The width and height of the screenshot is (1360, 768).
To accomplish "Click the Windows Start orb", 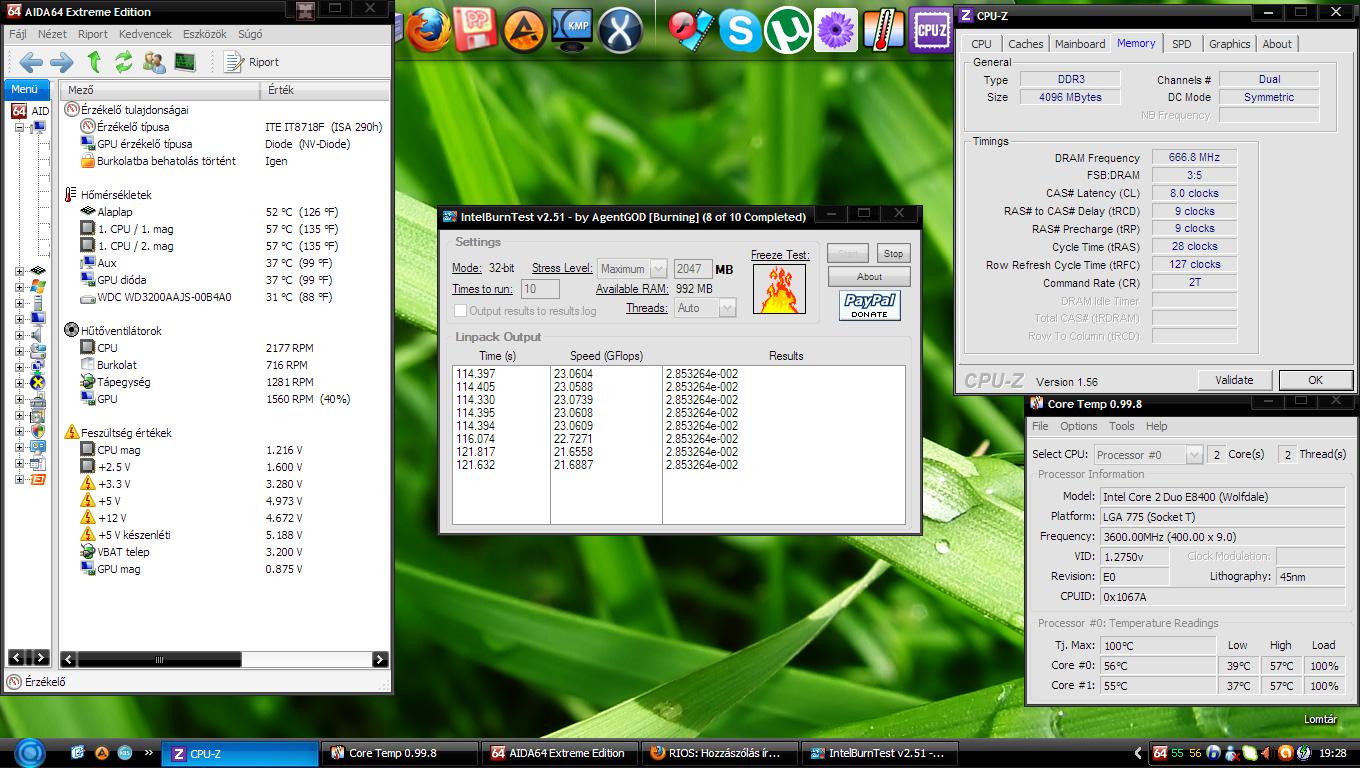I will coord(31,752).
